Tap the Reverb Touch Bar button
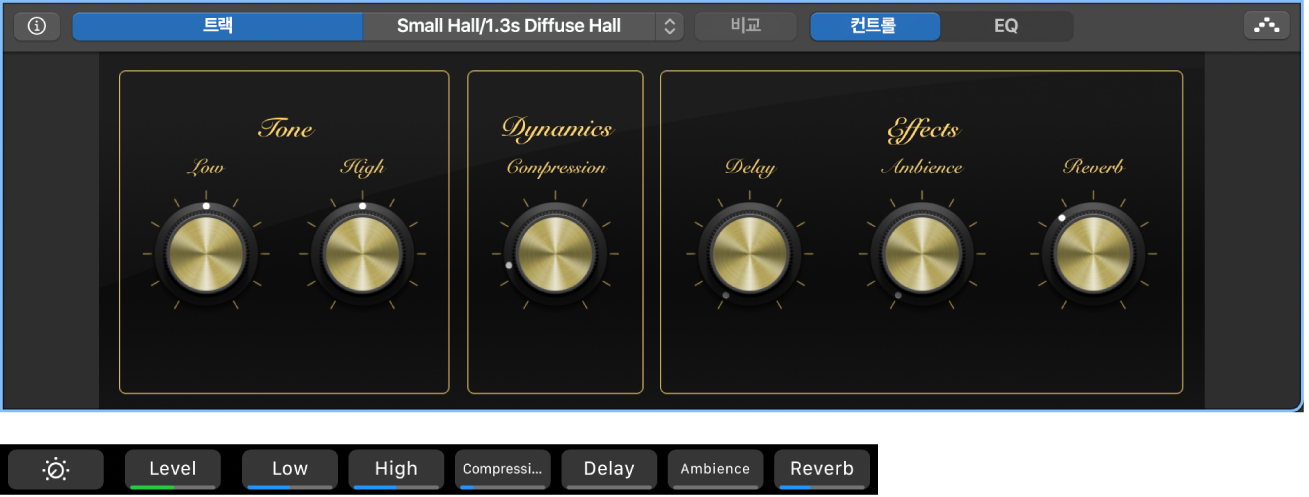 pos(822,469)
